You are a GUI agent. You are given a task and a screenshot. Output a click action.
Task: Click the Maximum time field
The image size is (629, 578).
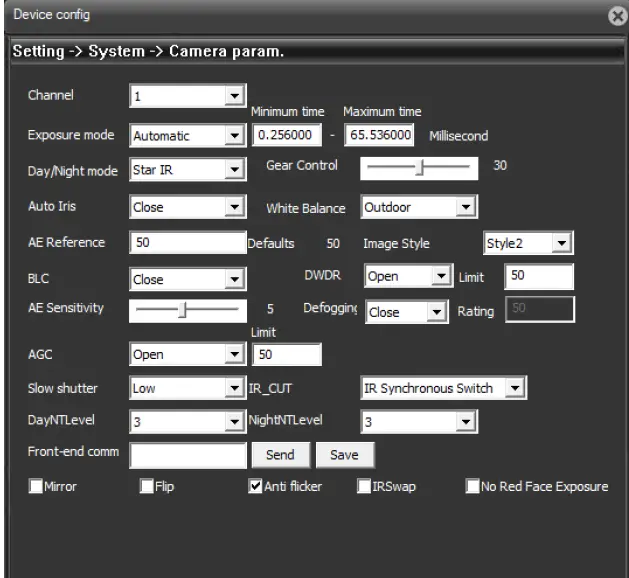(379, 135)
